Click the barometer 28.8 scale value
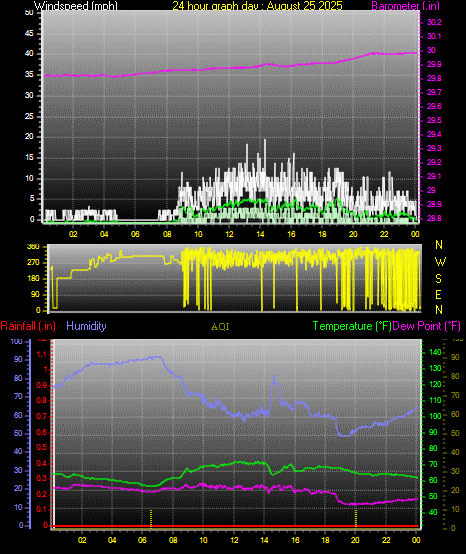This screenshot has width=466, height=554. click(x=434, y=218)
